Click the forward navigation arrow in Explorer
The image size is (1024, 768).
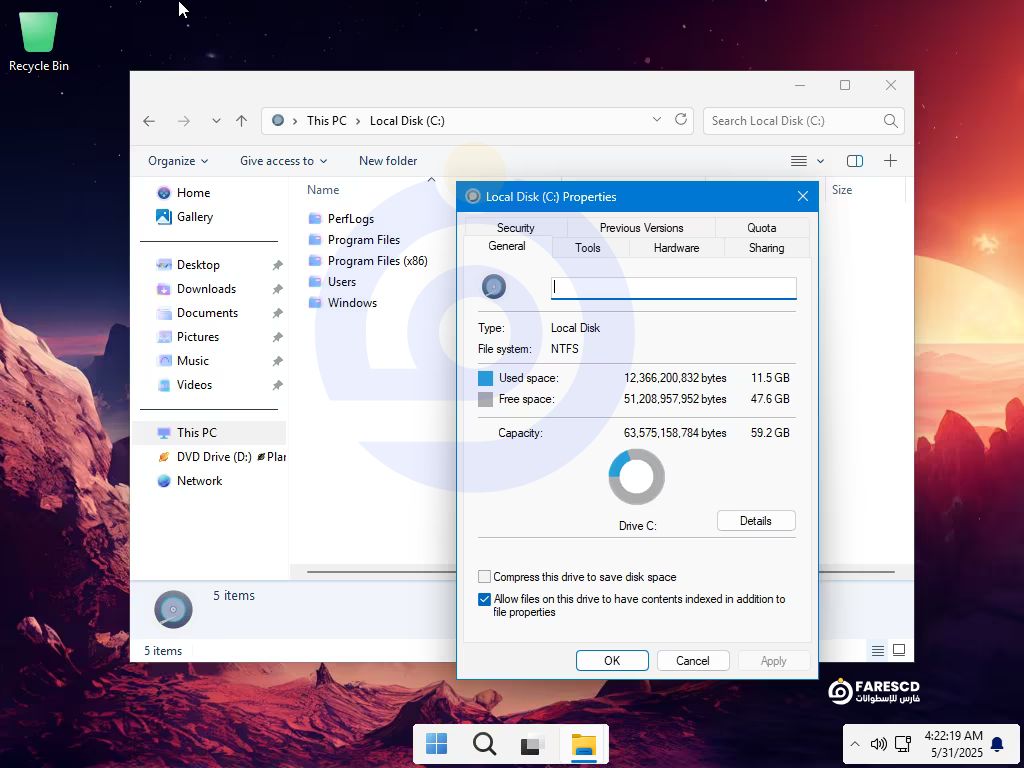(x=184, y=121)
